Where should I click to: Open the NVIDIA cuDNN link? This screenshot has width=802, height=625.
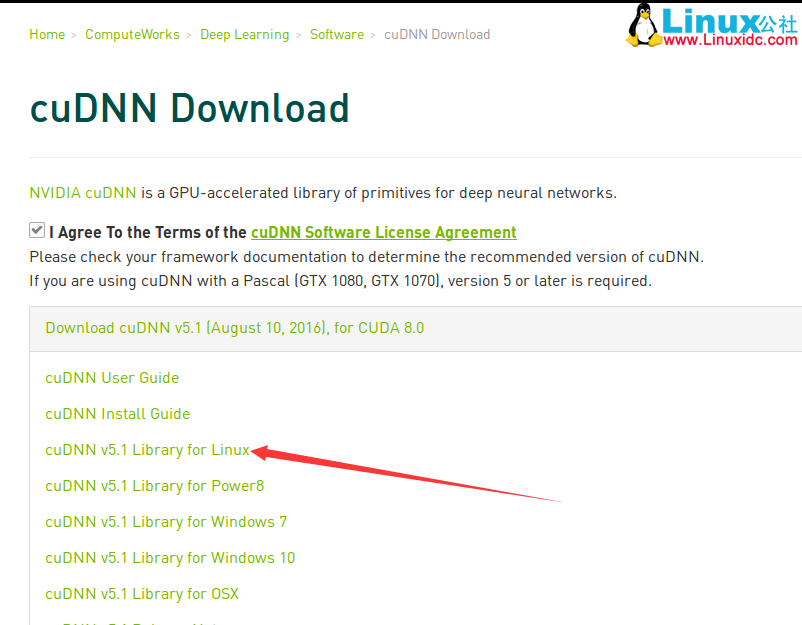[82, 193]
